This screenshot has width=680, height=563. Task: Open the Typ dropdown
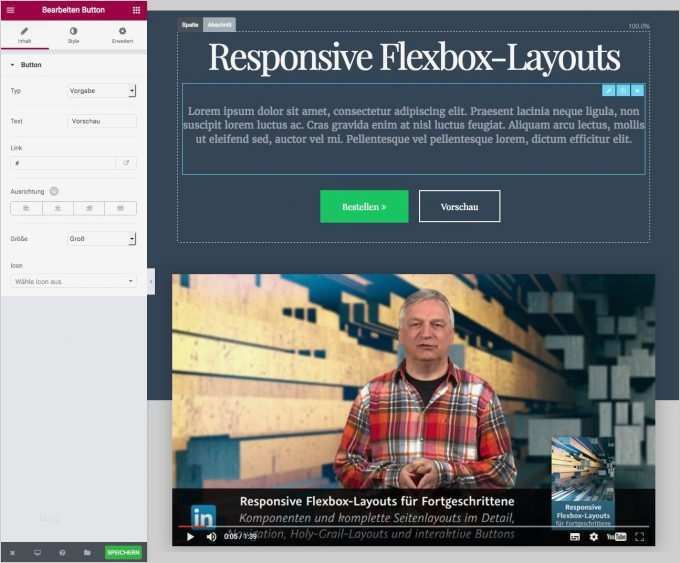coord(102,91)
